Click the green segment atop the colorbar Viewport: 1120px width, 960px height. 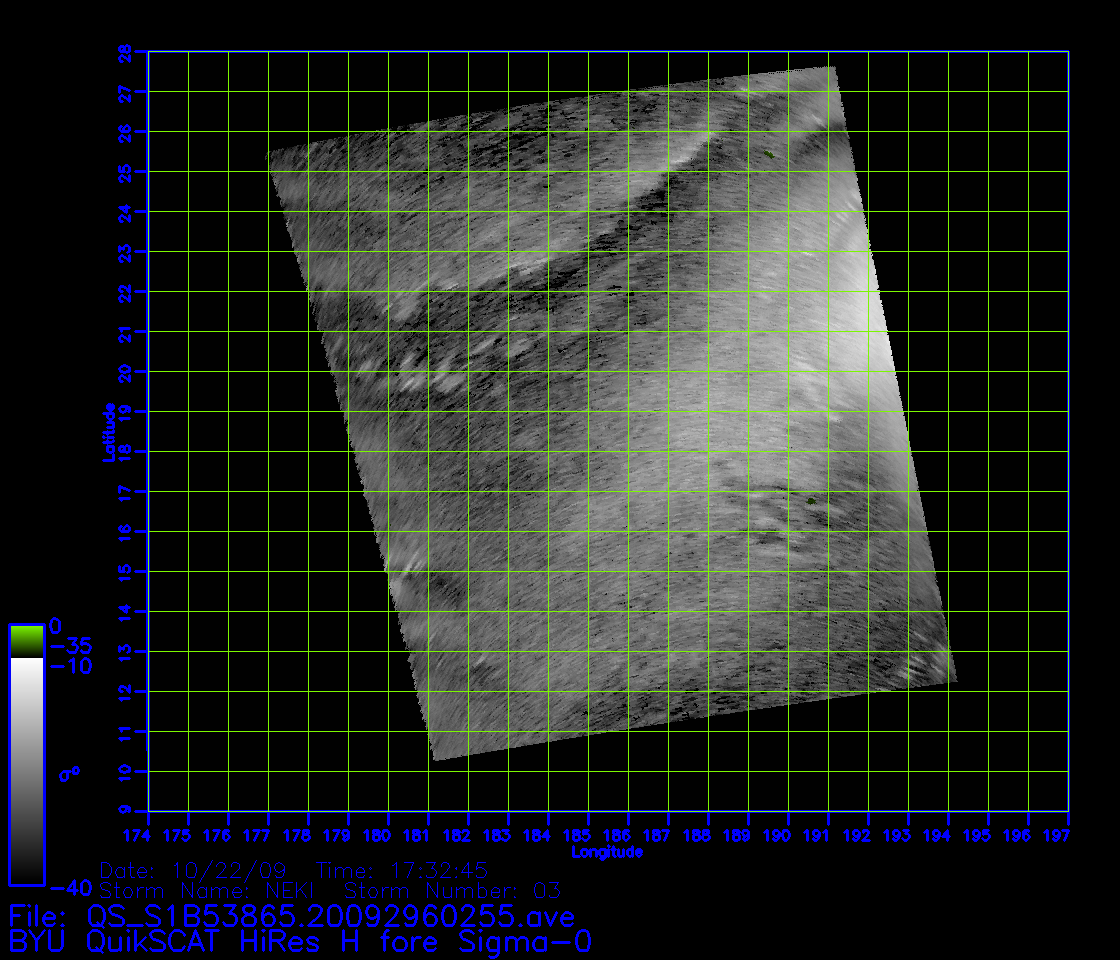pos(26,640)
